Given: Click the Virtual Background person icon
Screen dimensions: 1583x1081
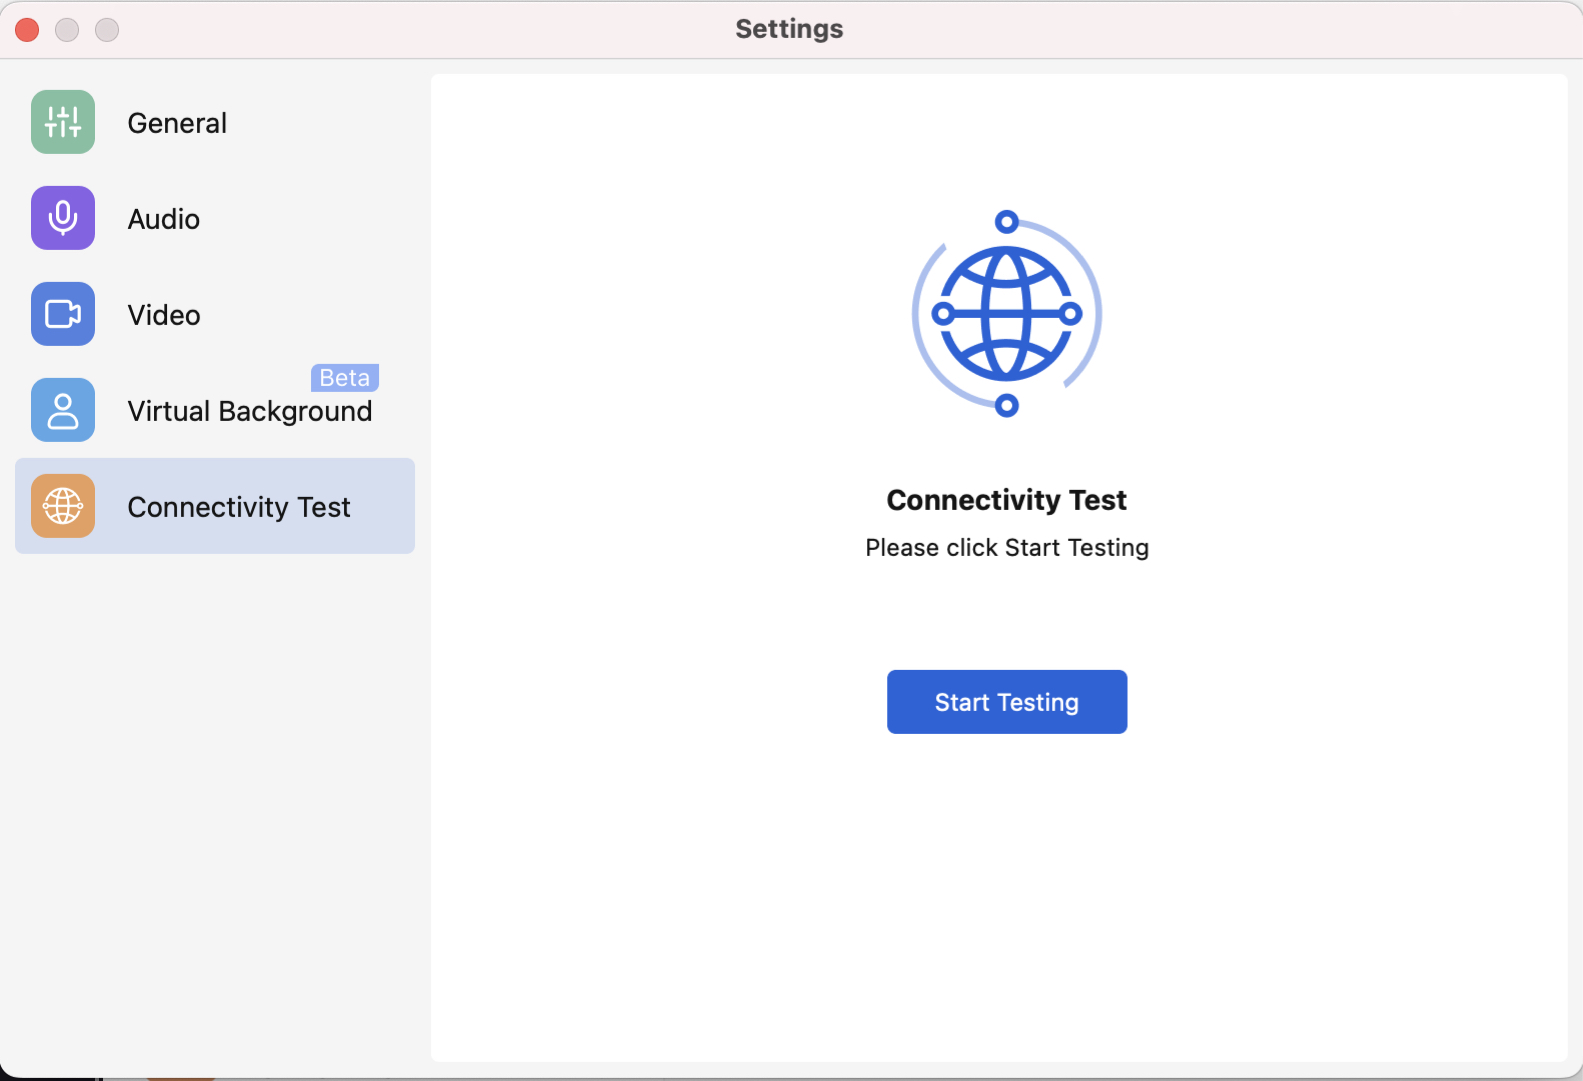Looking at the screenshot, I should click(63, 410).
